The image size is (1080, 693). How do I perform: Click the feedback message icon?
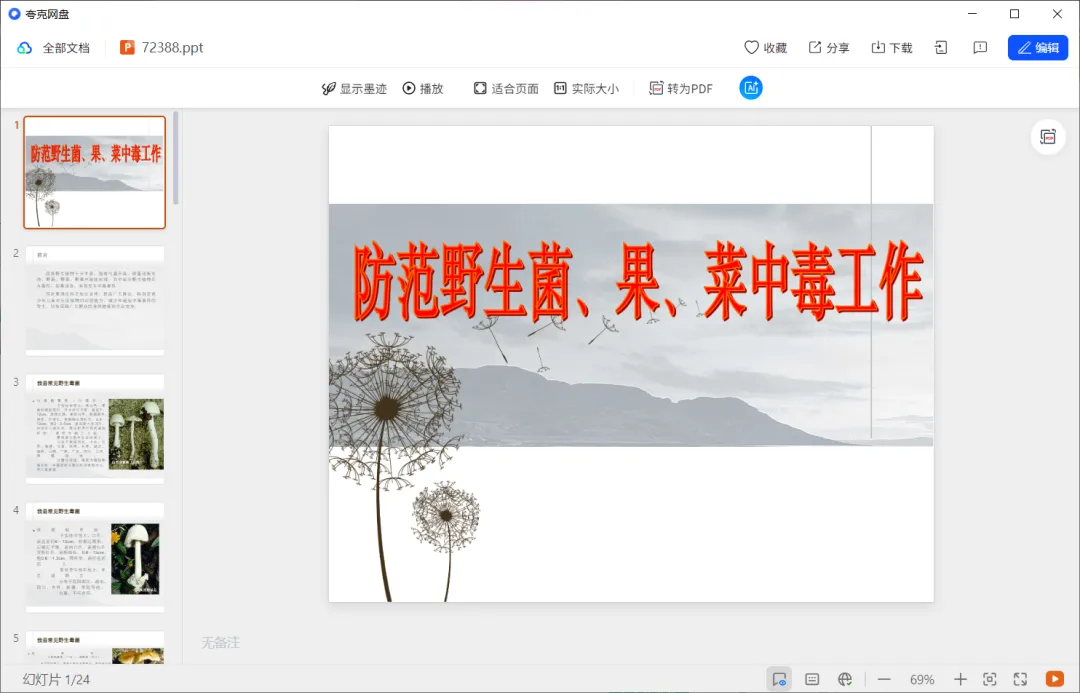pos(980,48)
